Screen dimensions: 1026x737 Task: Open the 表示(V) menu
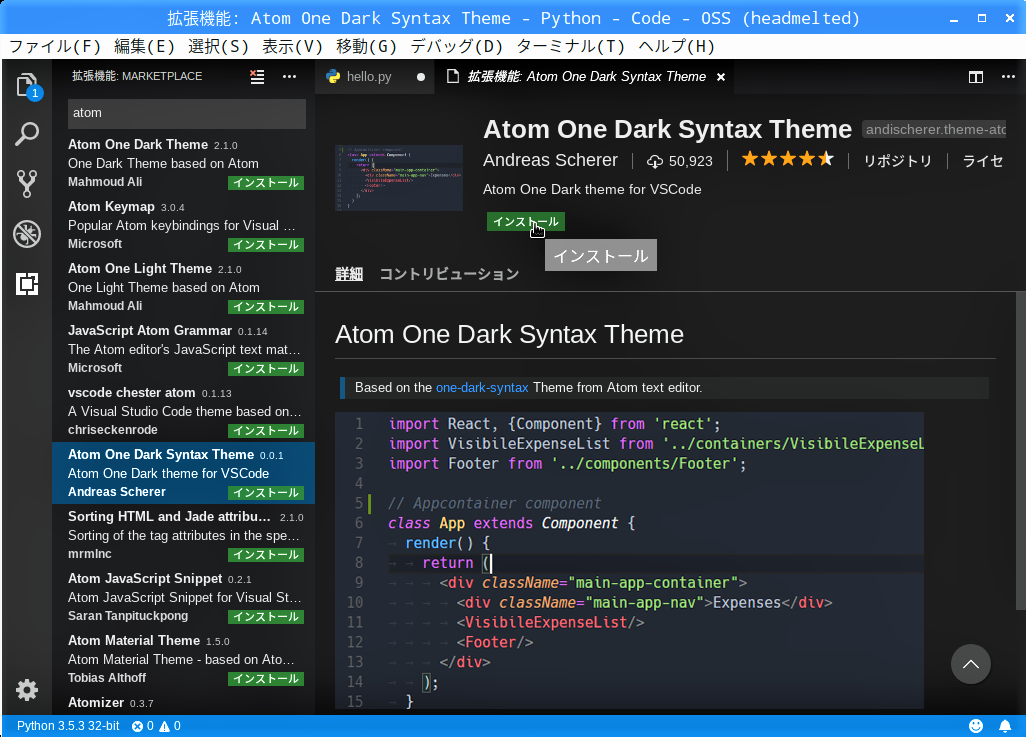point(292,46)
